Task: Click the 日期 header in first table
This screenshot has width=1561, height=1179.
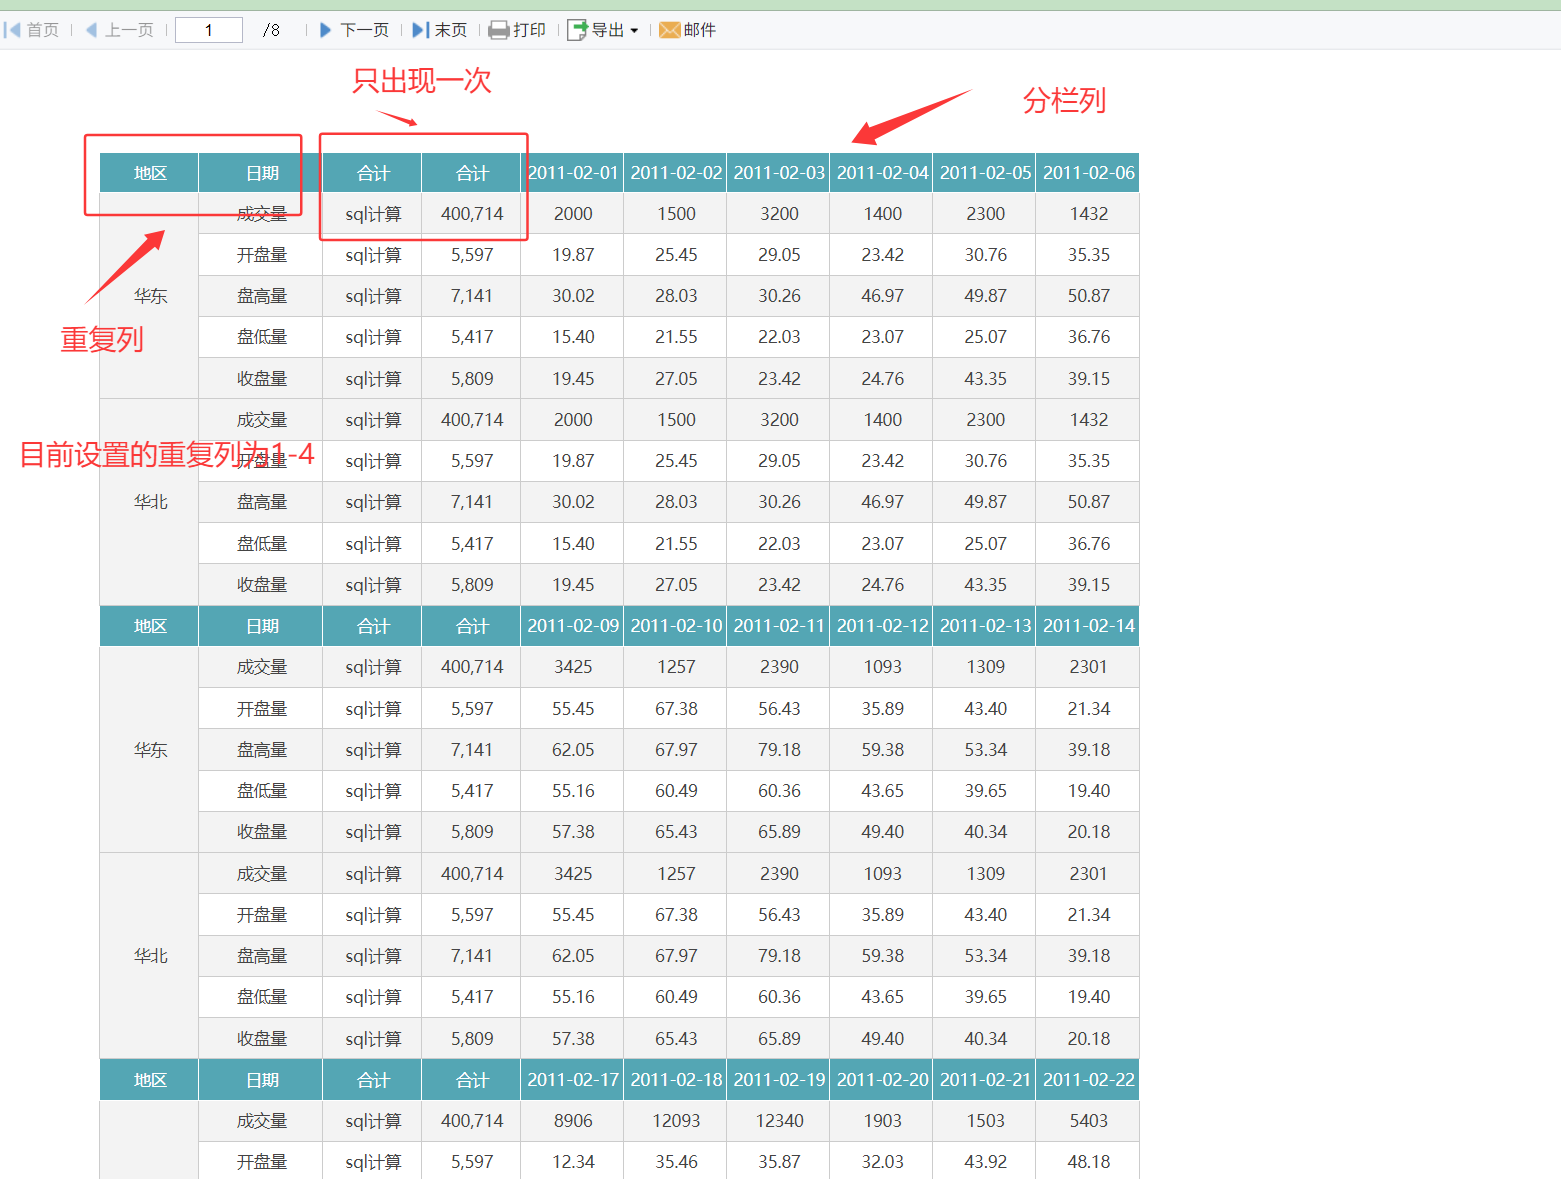Action: [x=262, y=173]
